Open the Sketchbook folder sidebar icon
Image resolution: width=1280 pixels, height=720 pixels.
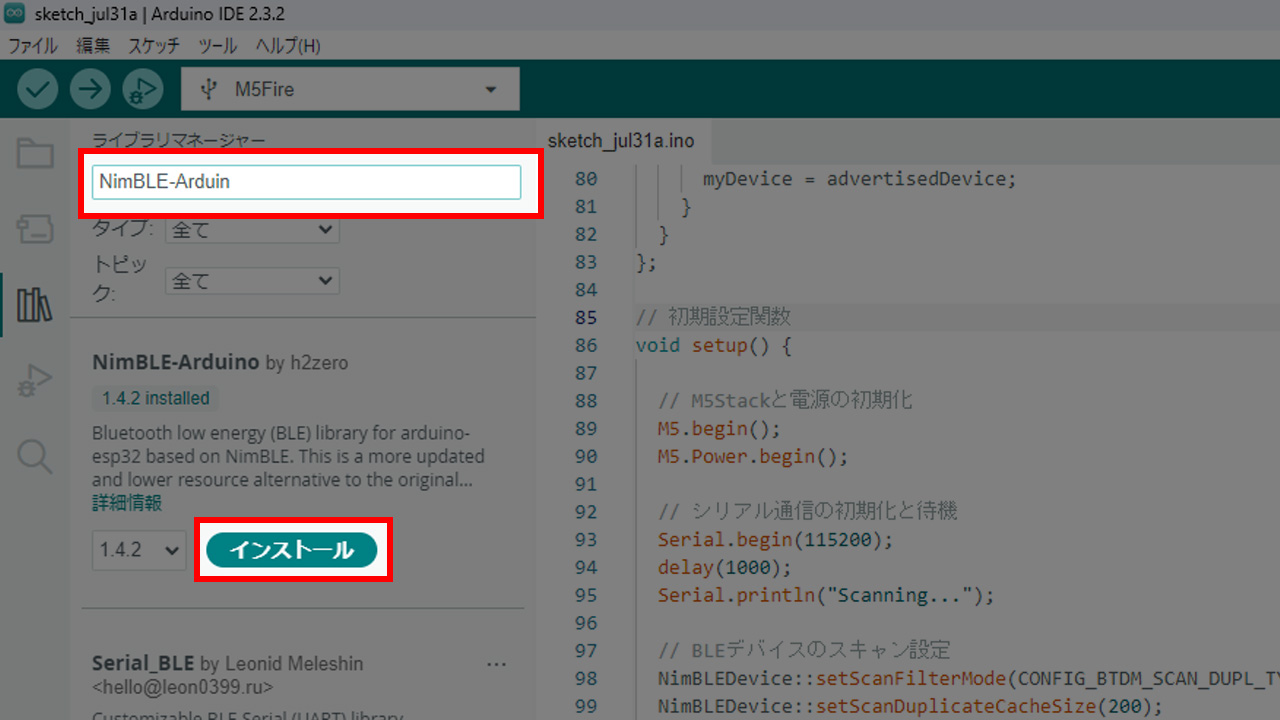point(35,154)
